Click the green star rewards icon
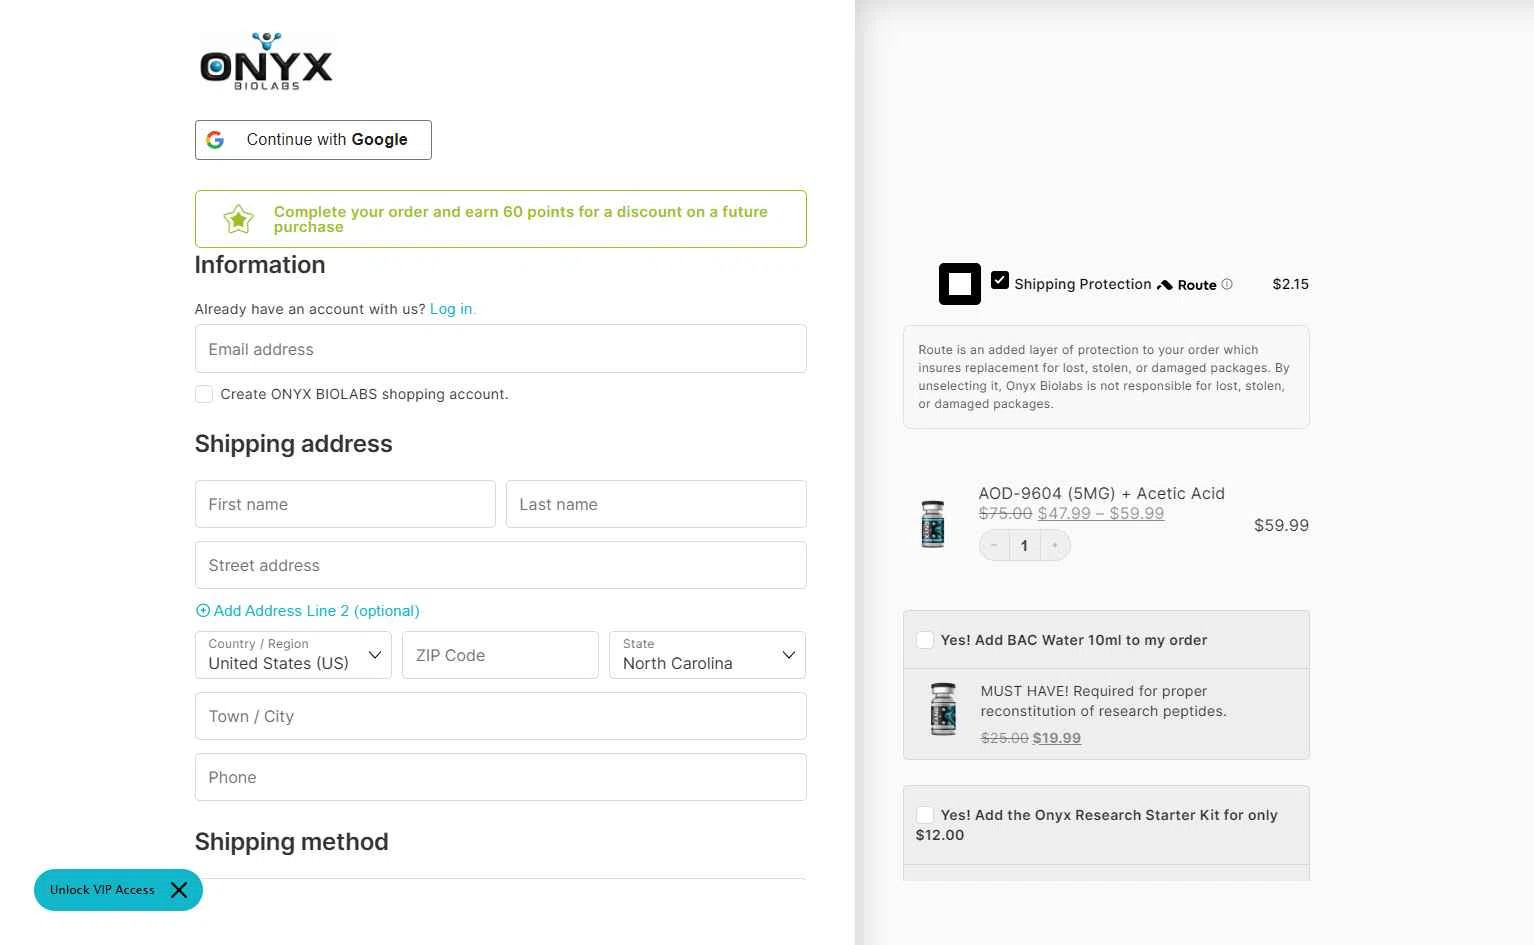This screenshot has height=945, width=1534. click(238, 219)
